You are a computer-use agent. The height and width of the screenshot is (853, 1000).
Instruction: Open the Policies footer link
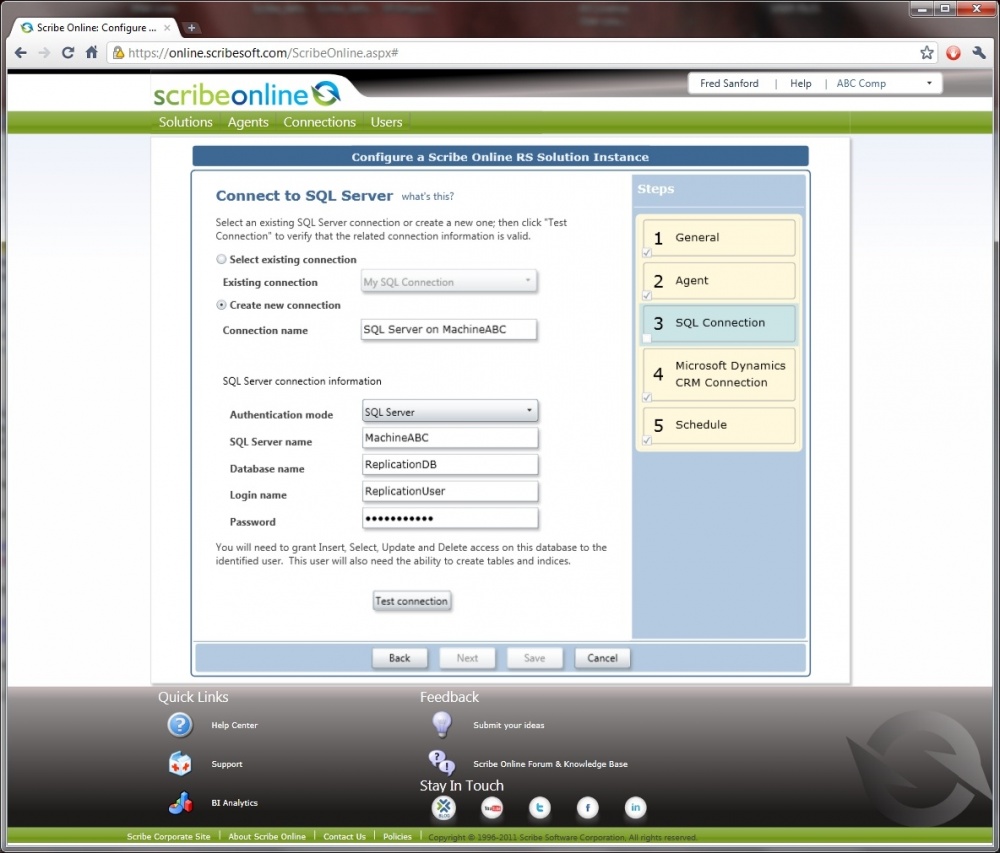[397, 836]
